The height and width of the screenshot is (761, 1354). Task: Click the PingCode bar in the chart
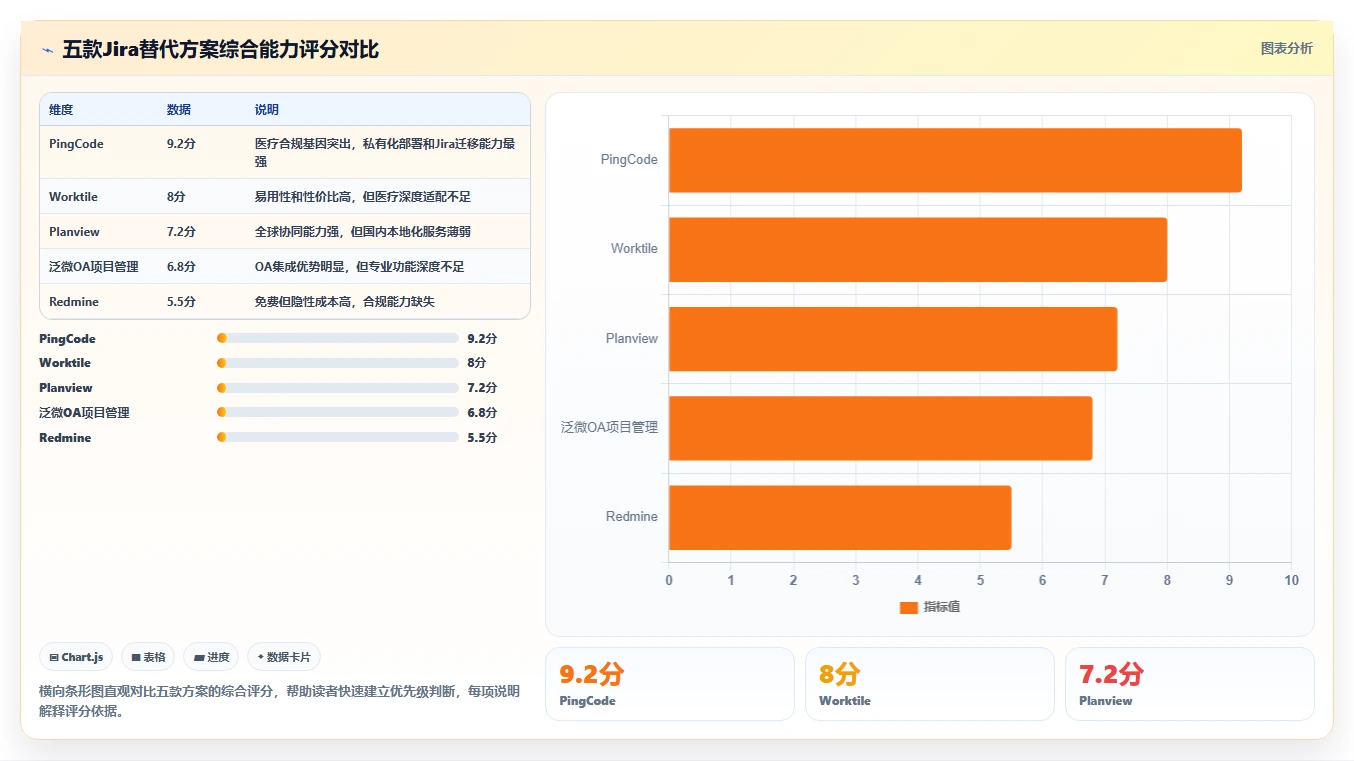pos(955,160)
